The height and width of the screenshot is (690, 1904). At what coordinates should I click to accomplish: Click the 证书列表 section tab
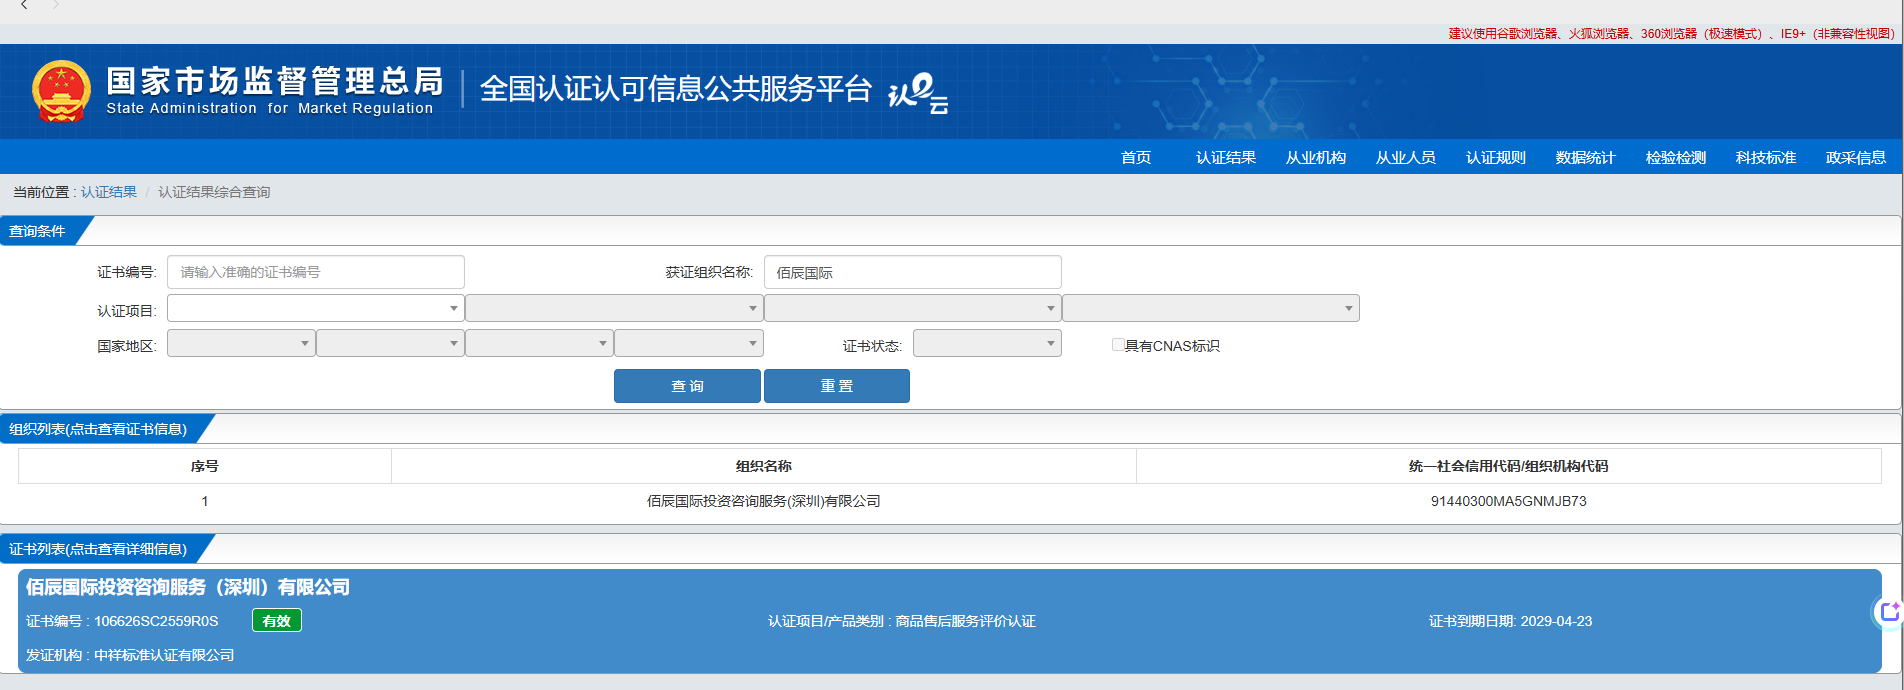pos(100,549)
